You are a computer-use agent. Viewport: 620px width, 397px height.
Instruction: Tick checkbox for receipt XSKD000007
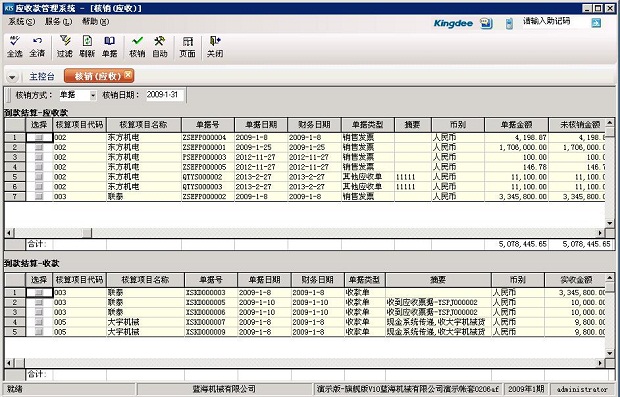click(39, 322)
